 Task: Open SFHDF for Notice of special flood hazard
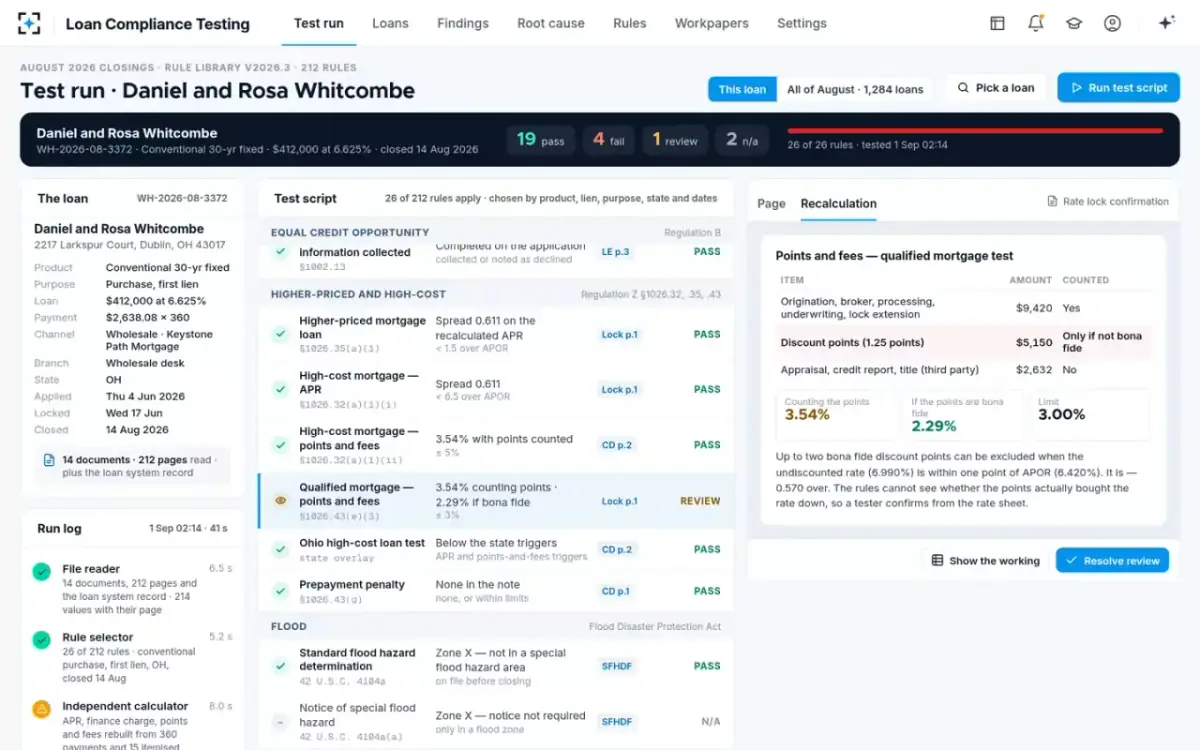pos(617,721)
